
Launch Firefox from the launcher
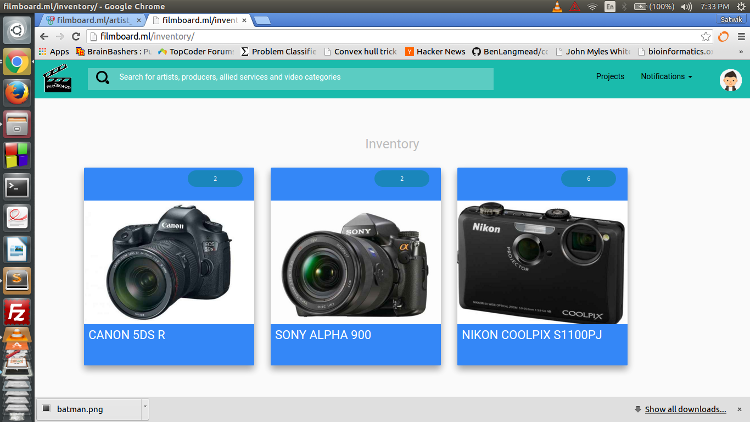point(17,93)
